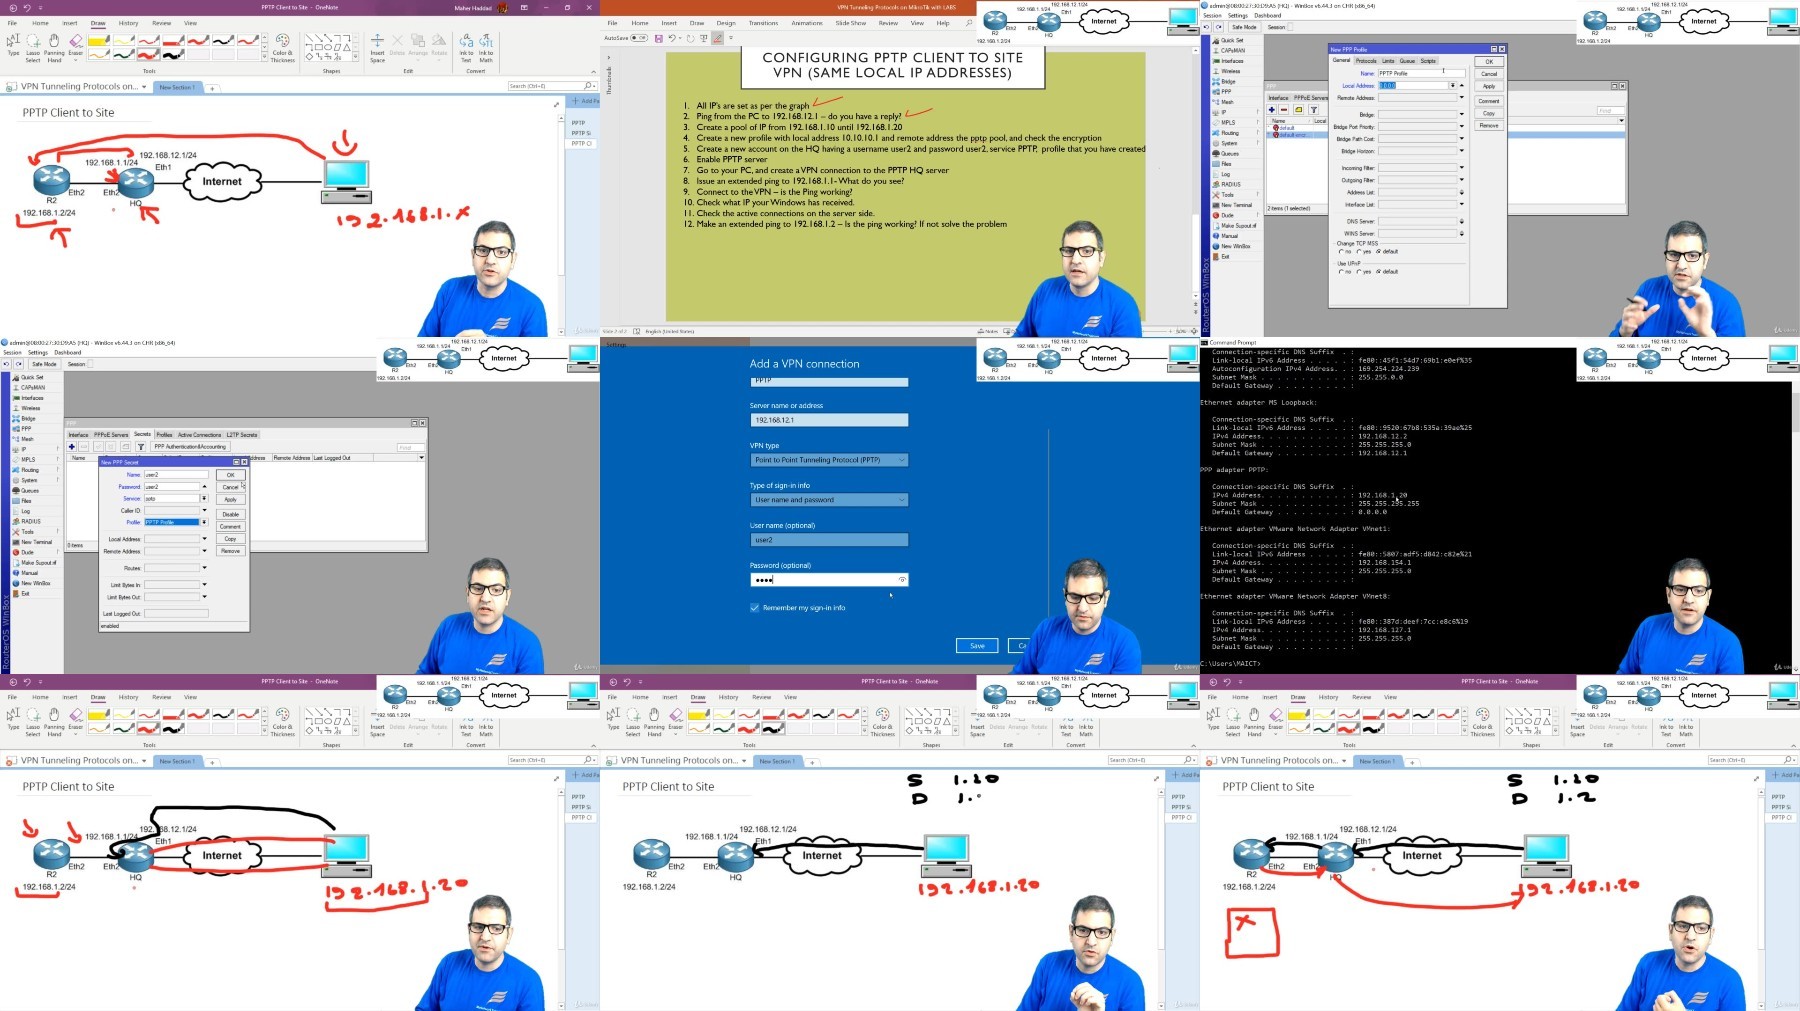Choose the Eraser in Maher Haddad's OneNote window

pyautogui.click(x=76, y=45)
